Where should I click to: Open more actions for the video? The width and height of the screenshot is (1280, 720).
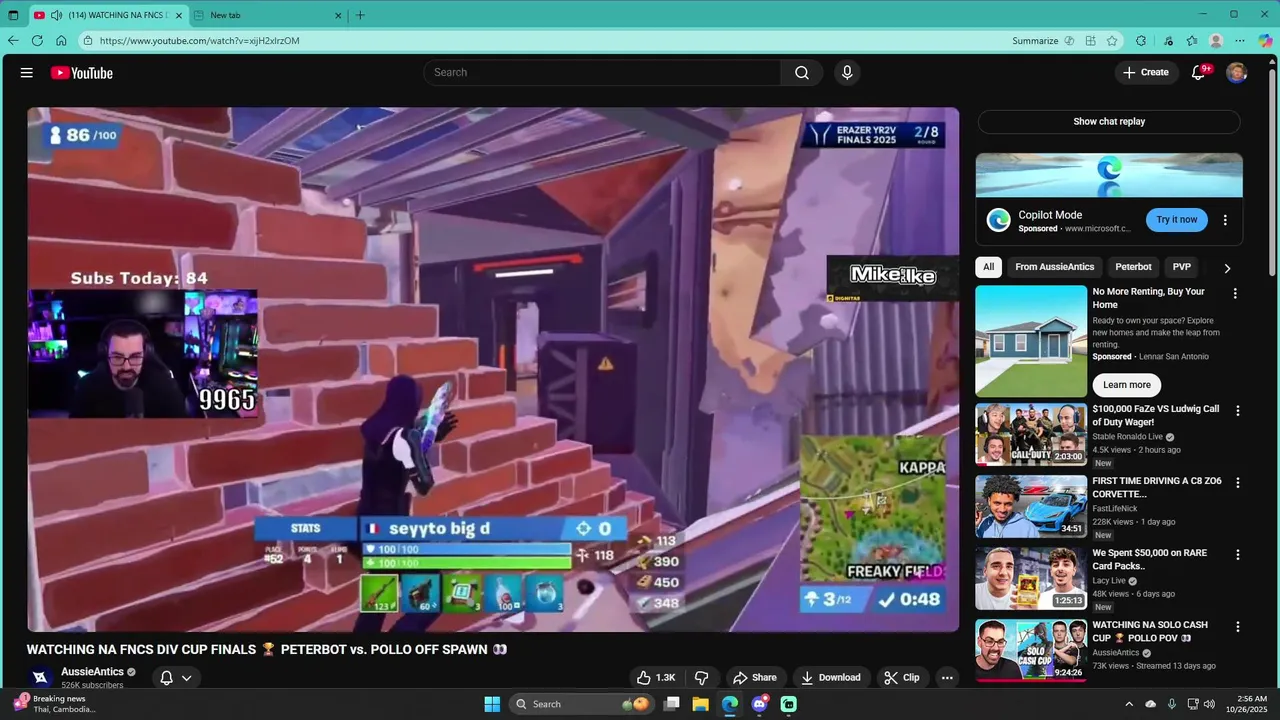click(947, 677)
